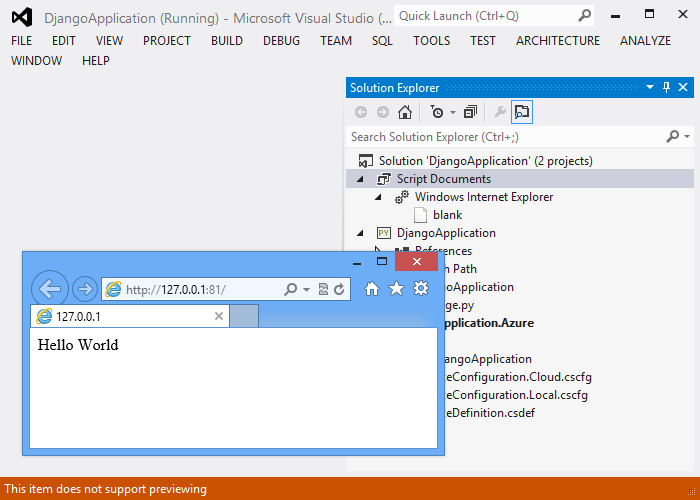The width and height of the screenshot is (700, 500).
Task: Toggle the Preview Selected Items button
Action: pyautogui.click(x=522, y=112)
